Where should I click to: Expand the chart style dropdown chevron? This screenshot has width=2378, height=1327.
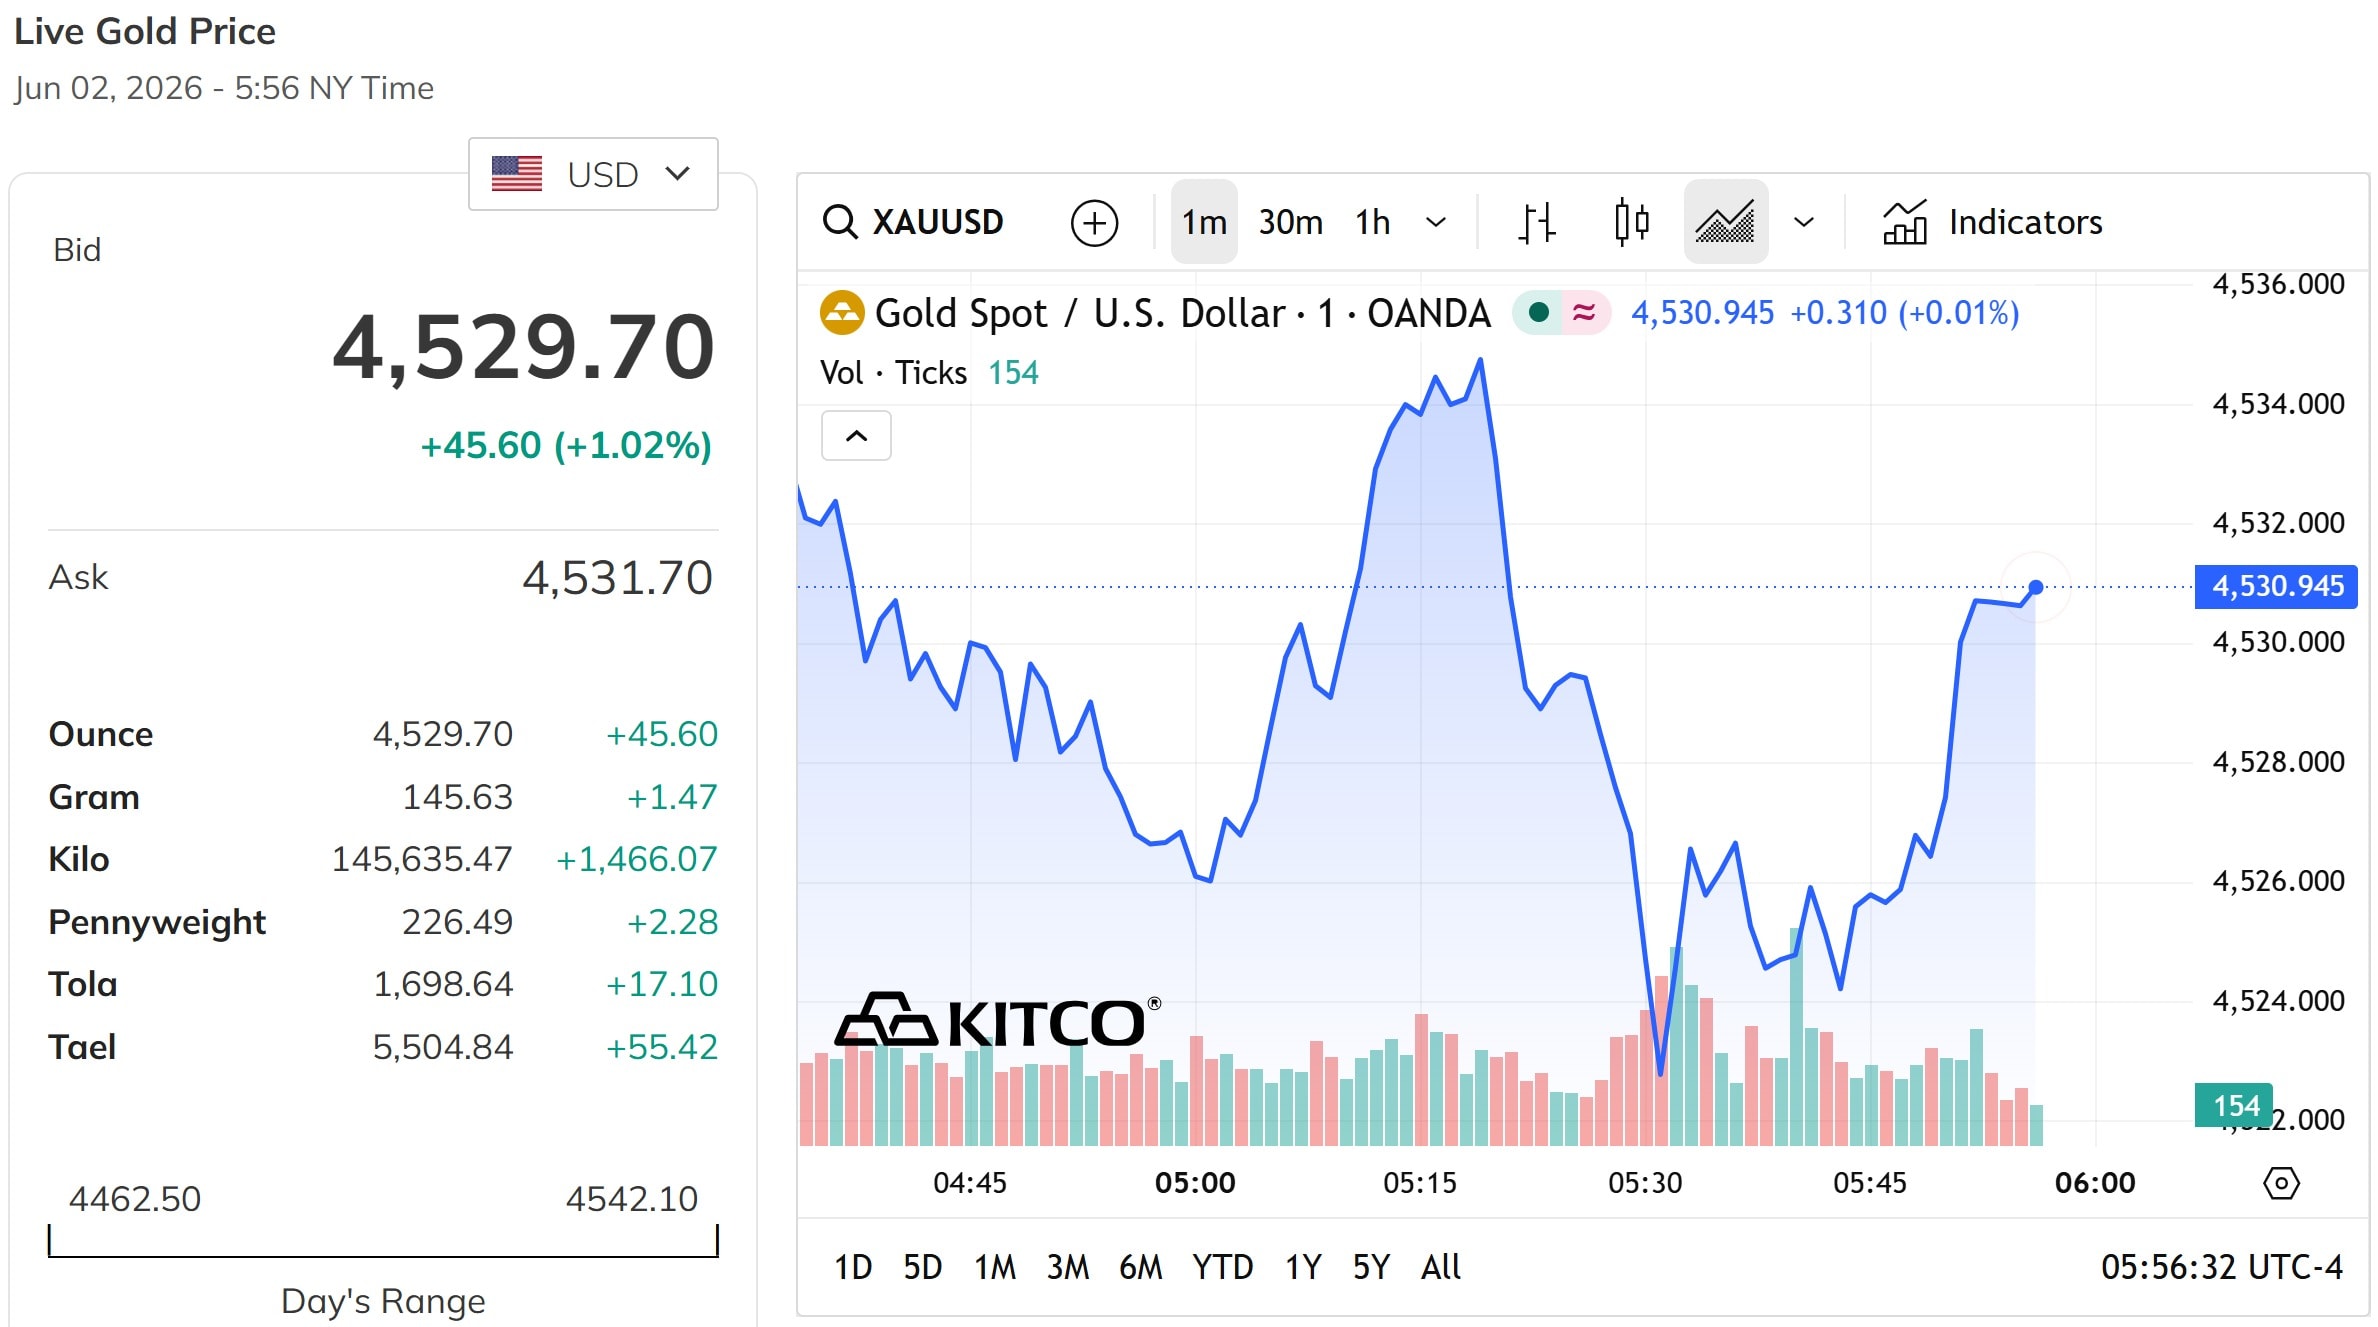click(1804, 222)
